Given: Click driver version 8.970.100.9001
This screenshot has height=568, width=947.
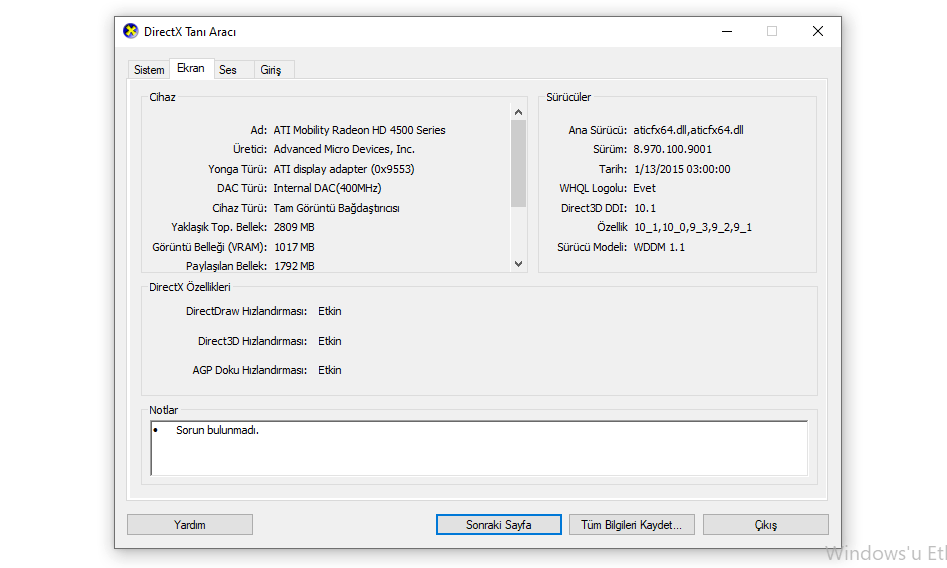Looking at the screenshot, I should (672, 149).
